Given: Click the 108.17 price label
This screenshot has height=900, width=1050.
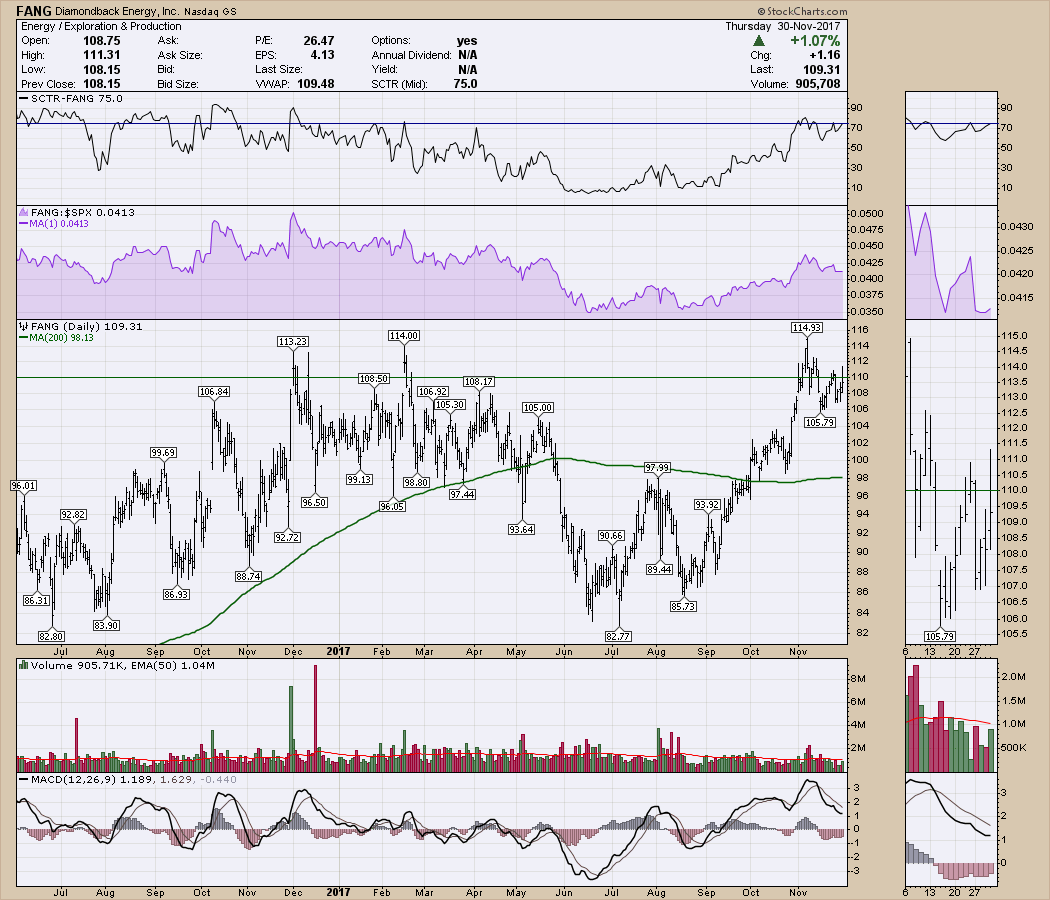Looking at the screenshot, I should coord(479,382).
